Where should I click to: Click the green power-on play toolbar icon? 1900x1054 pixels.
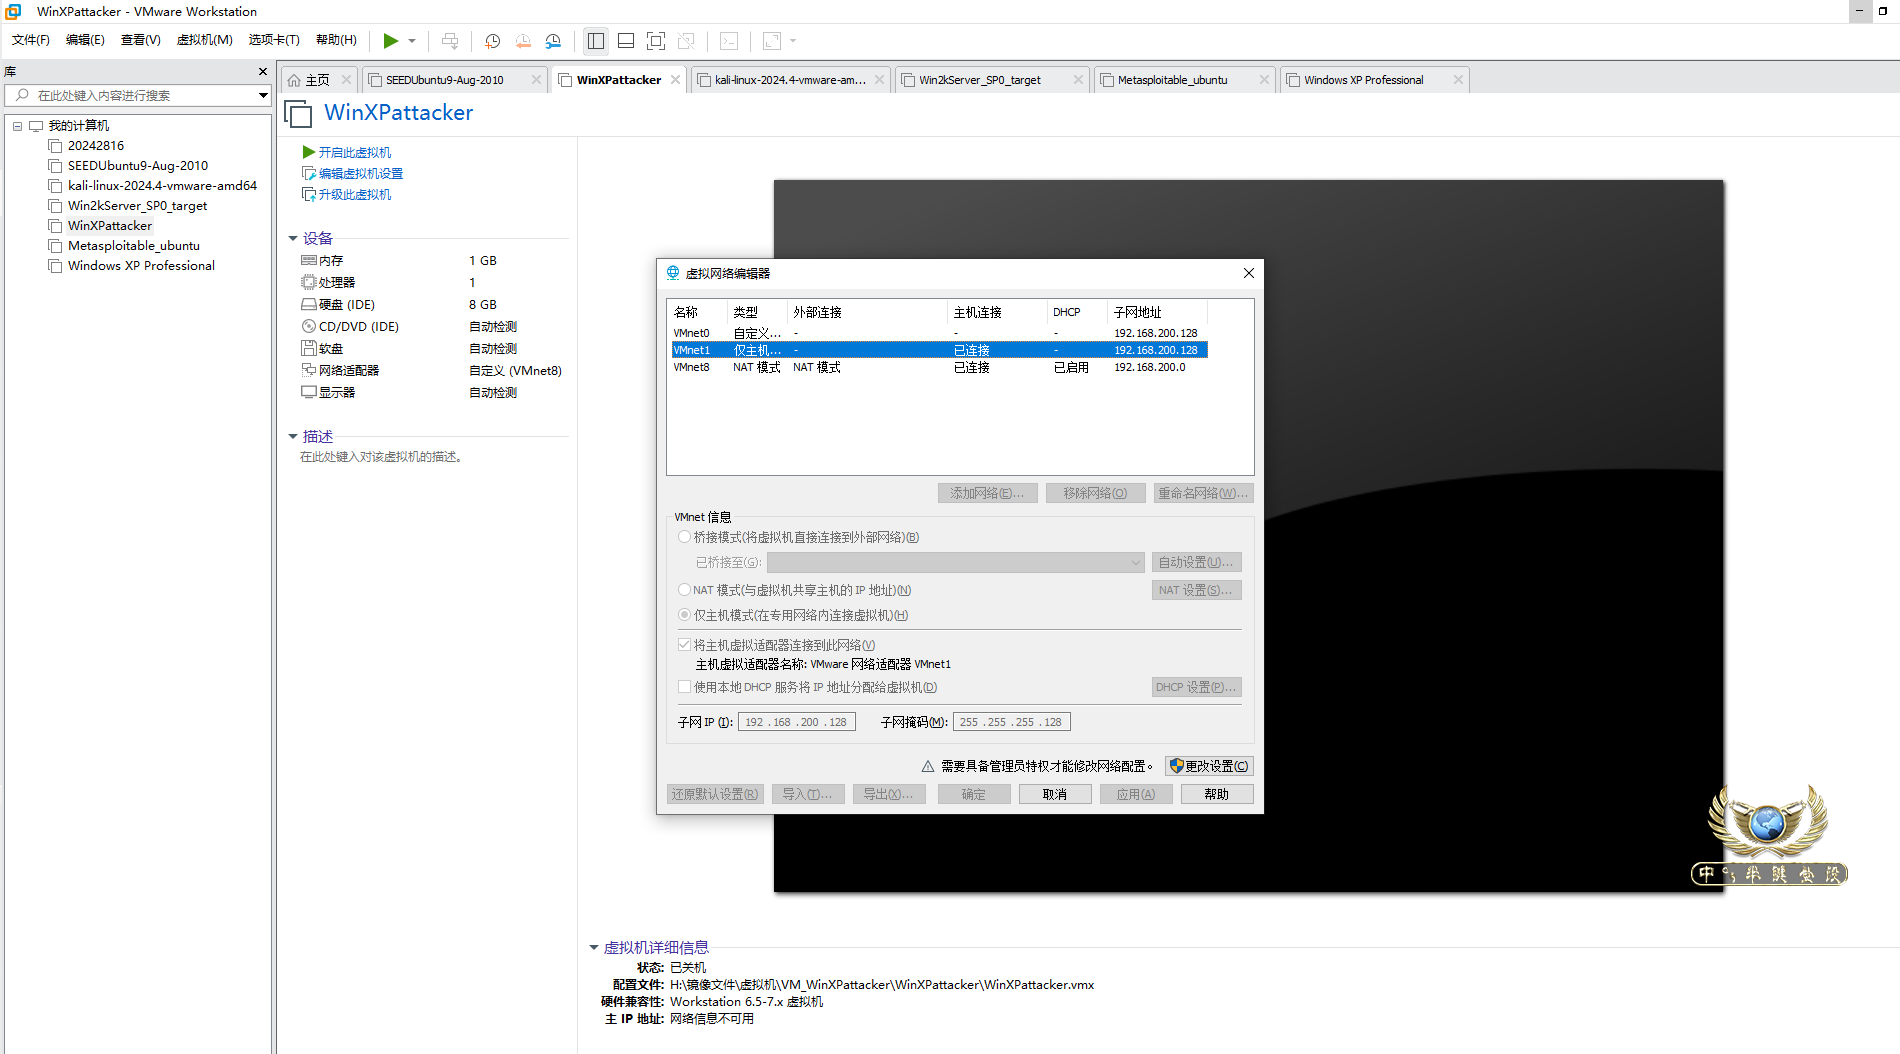click(391, 41)
